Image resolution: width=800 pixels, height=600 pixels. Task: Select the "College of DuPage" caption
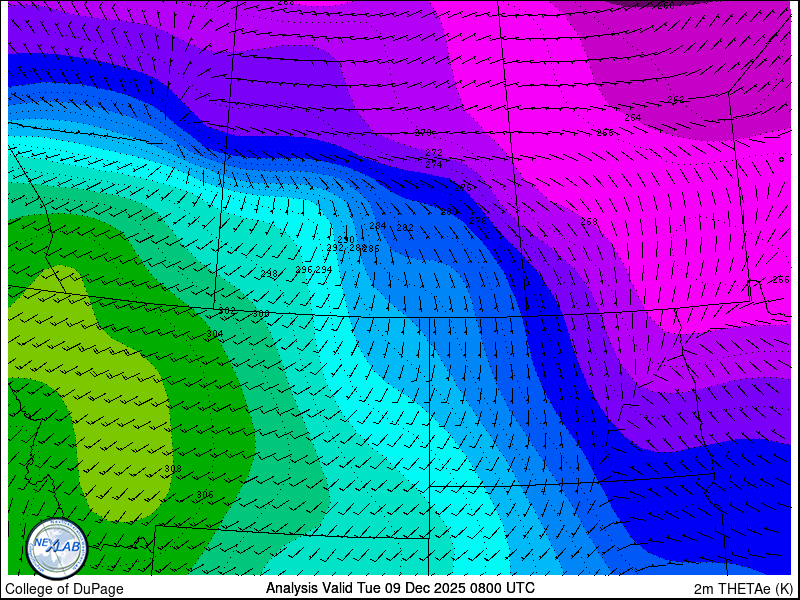coord(64,589)
